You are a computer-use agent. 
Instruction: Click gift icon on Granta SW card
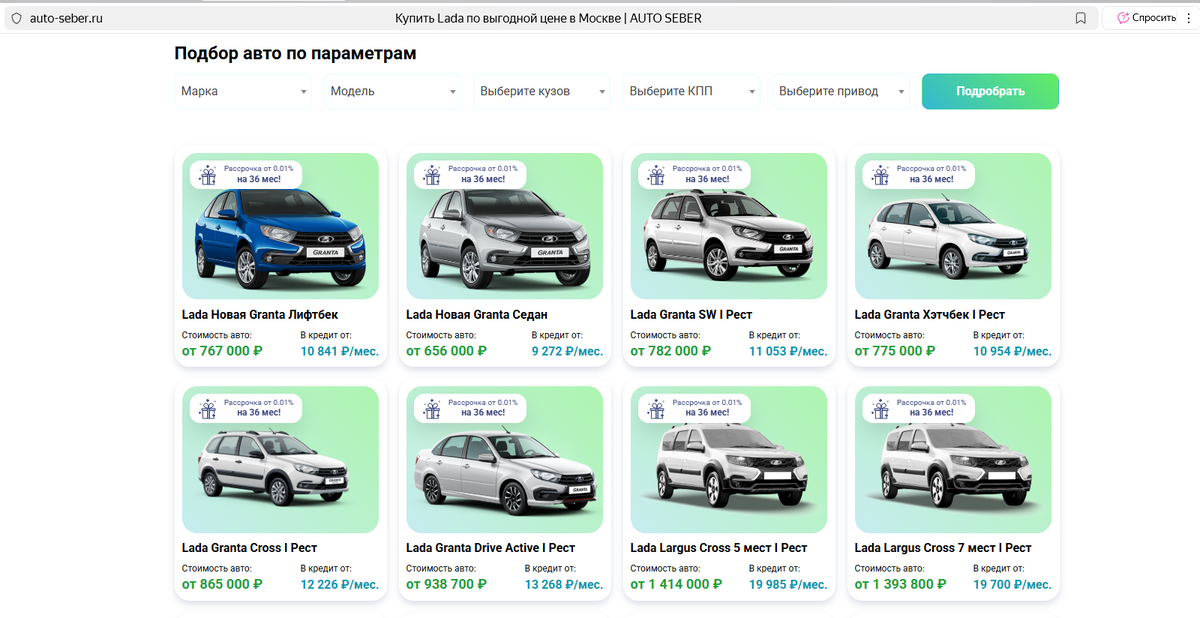coord(656,176)
